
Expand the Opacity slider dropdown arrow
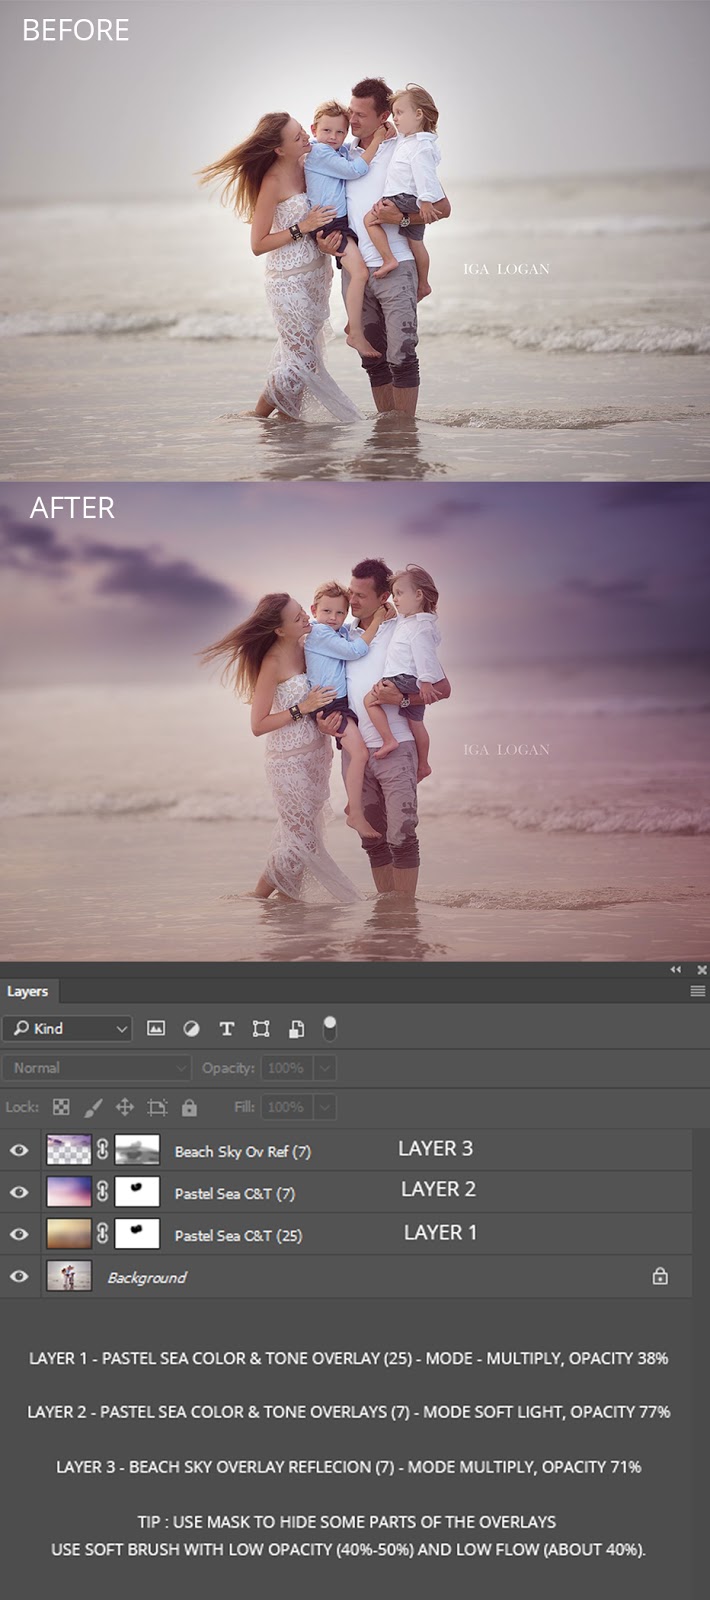tap(325, 1068)
